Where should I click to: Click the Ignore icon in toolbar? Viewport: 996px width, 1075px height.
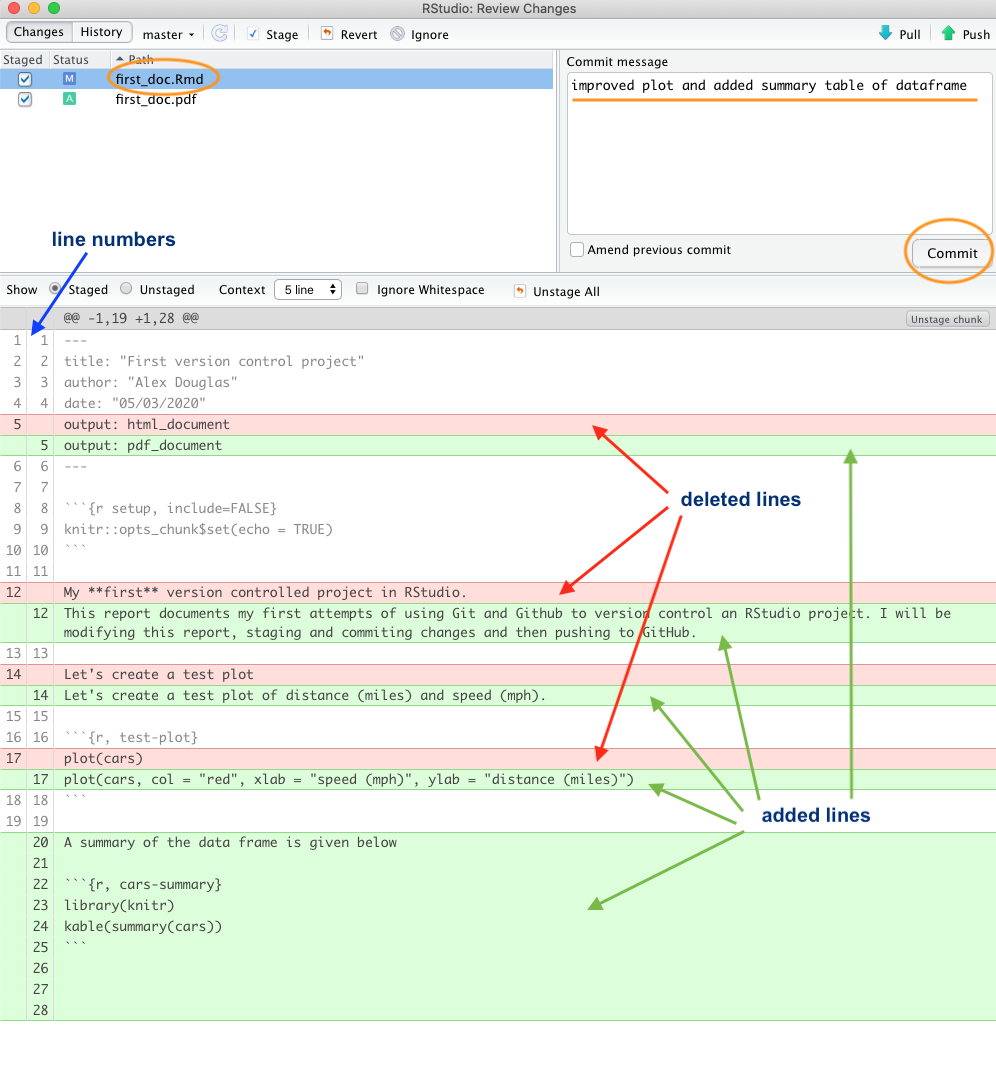398,34
